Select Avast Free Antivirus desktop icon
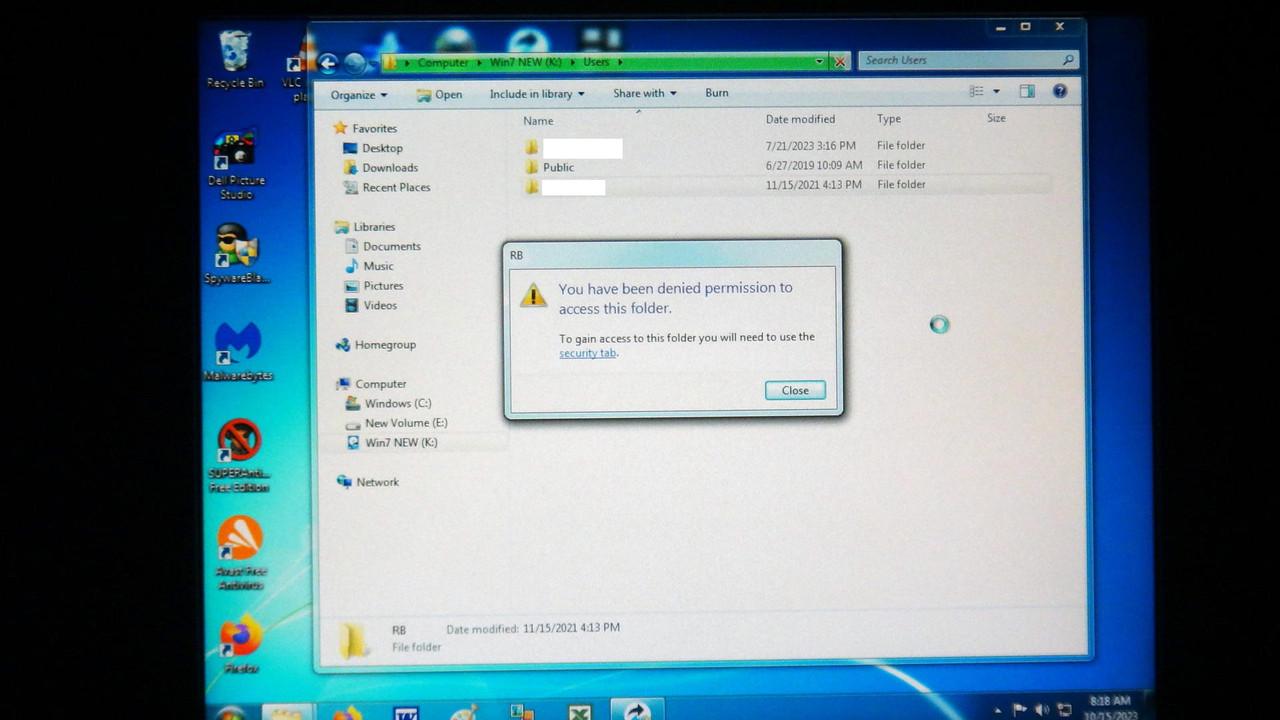 [x=241, y=553]
